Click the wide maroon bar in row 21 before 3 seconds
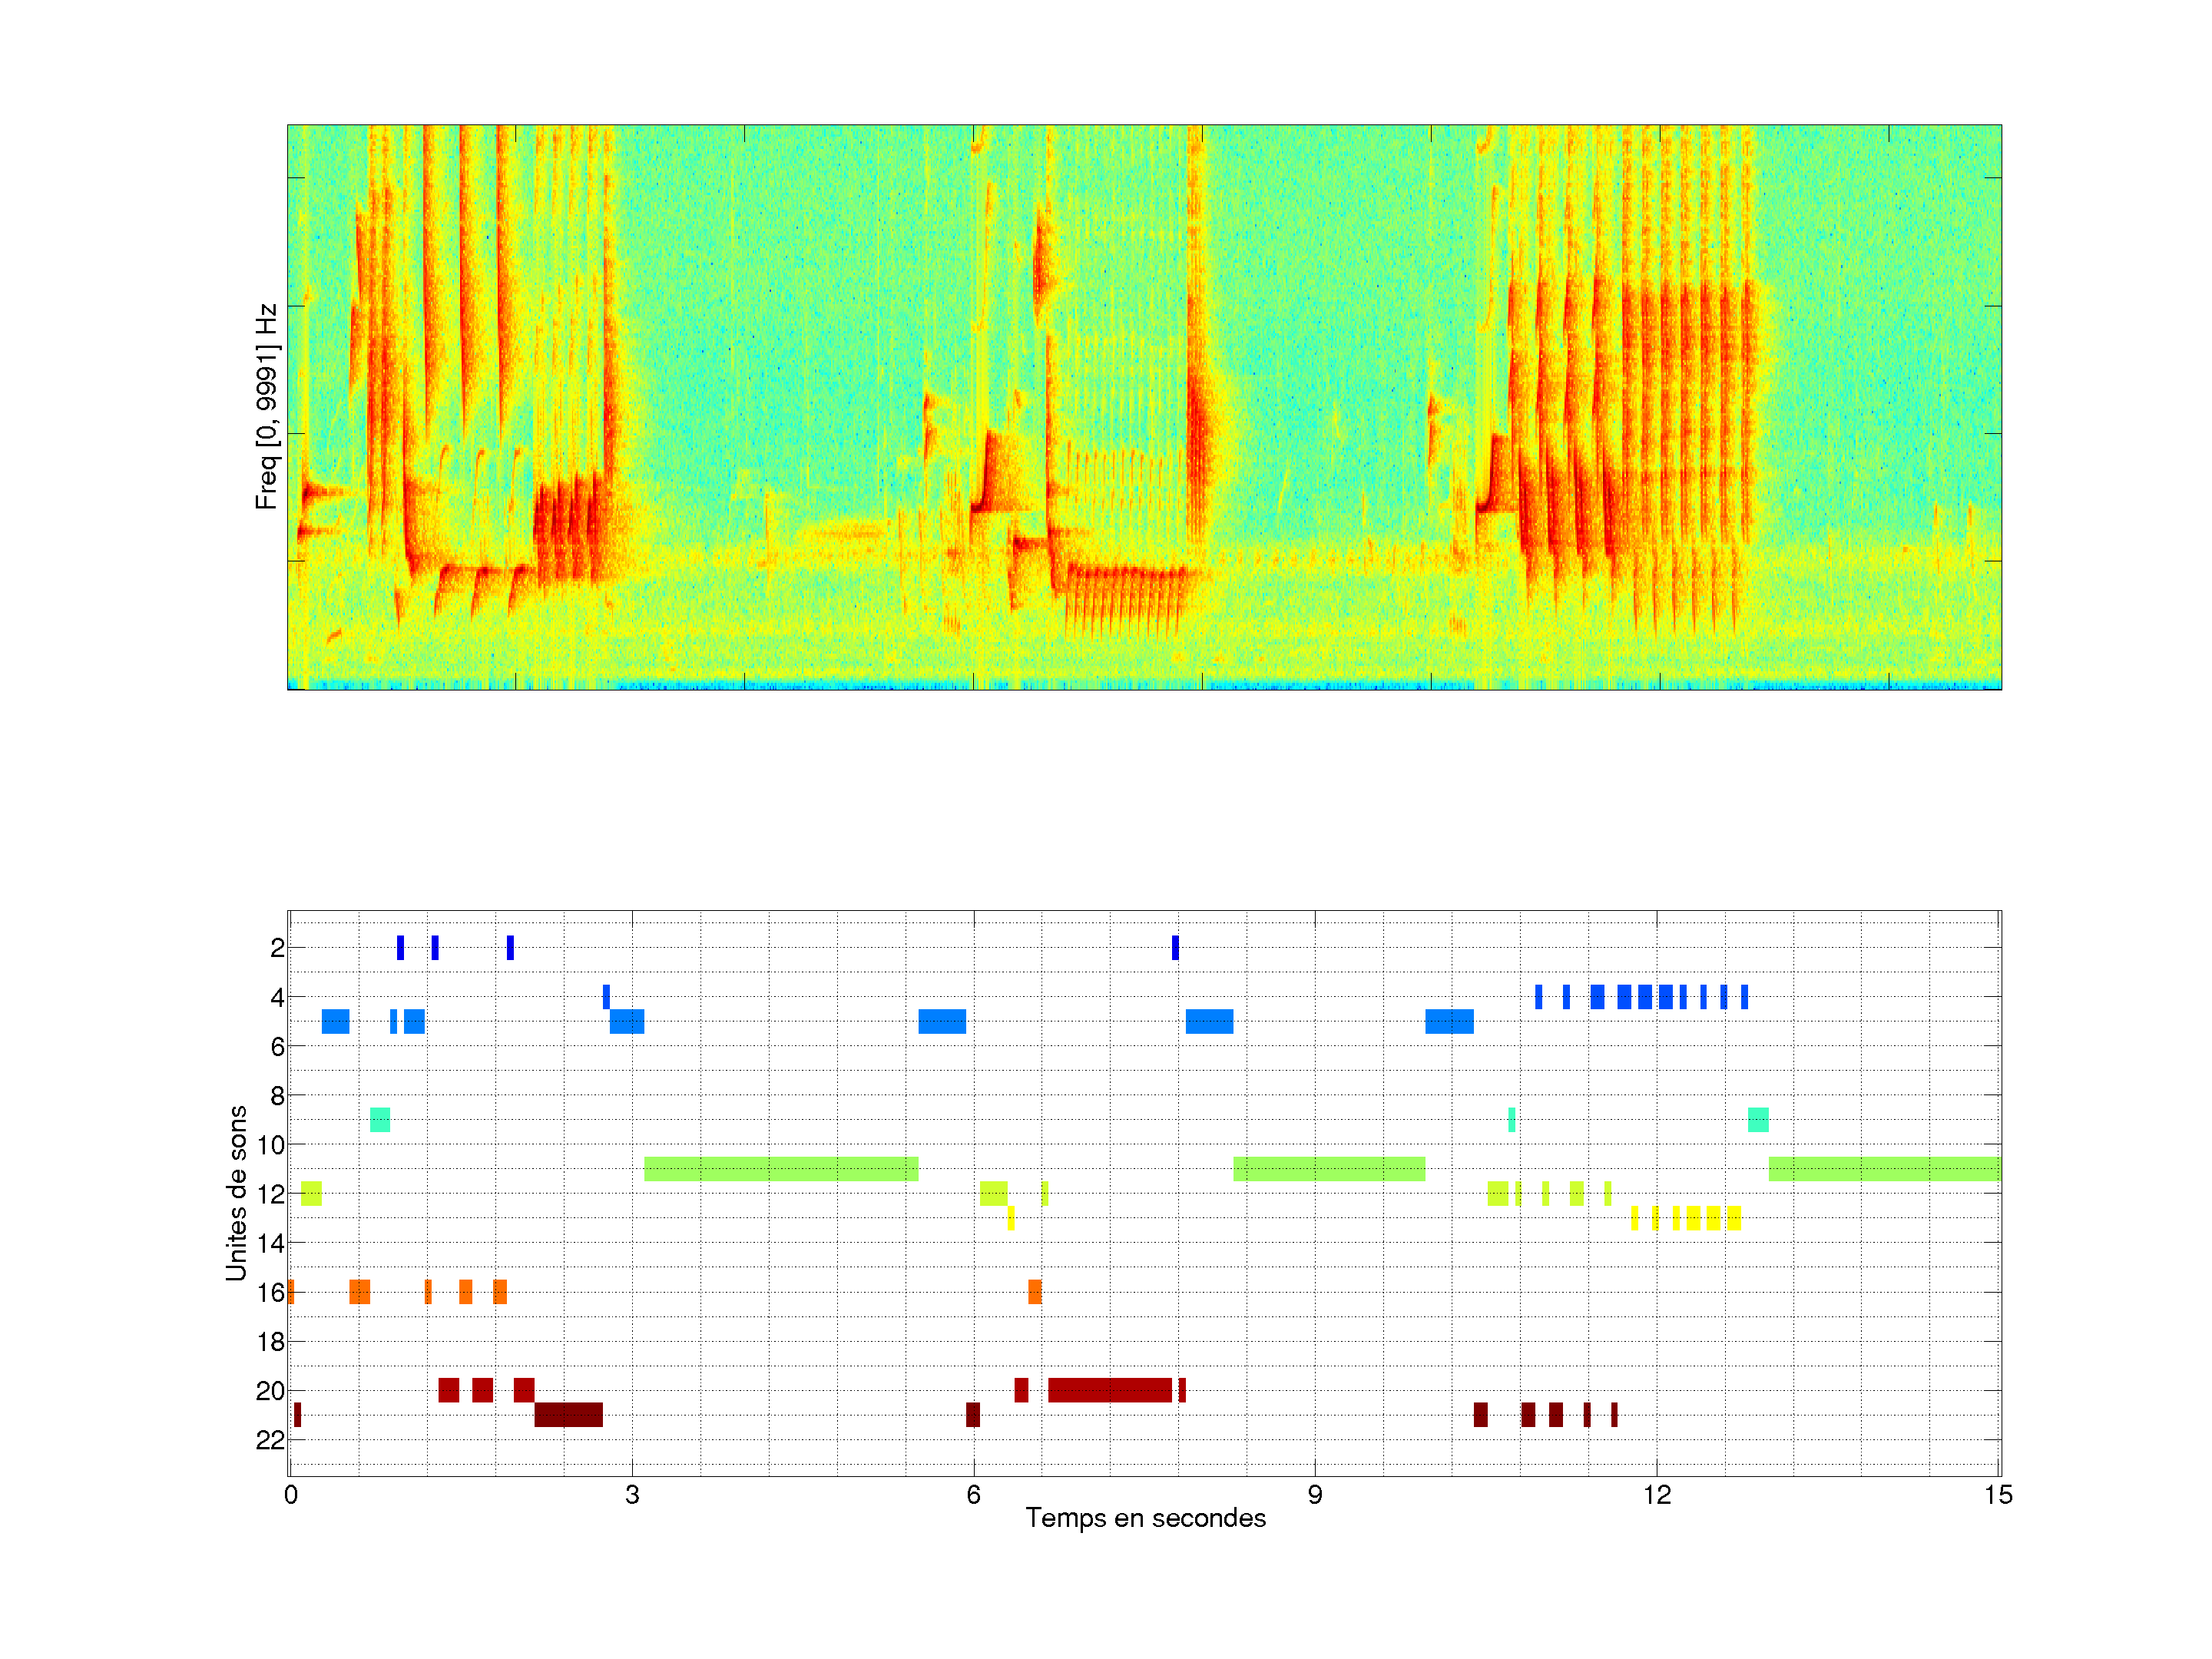This screenshot has height=1659, width=2212. click(x=568, y=1414)
